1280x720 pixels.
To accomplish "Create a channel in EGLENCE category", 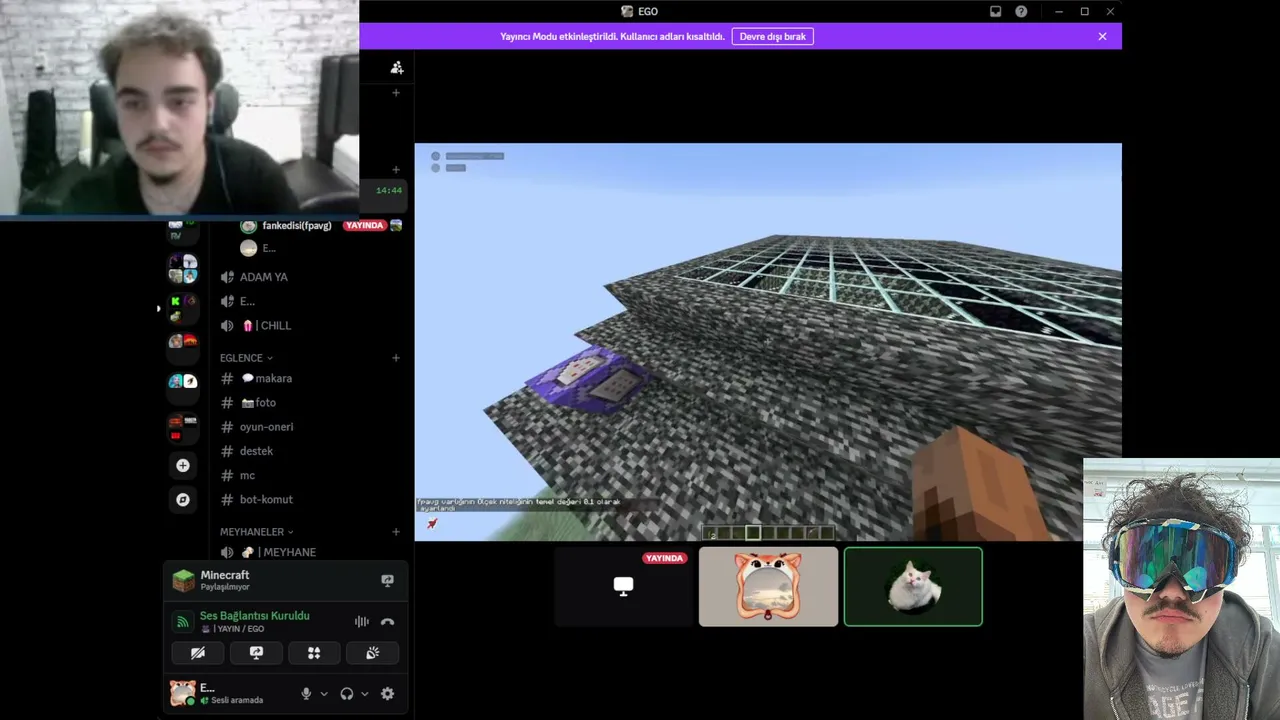I will tap(396, 358).
